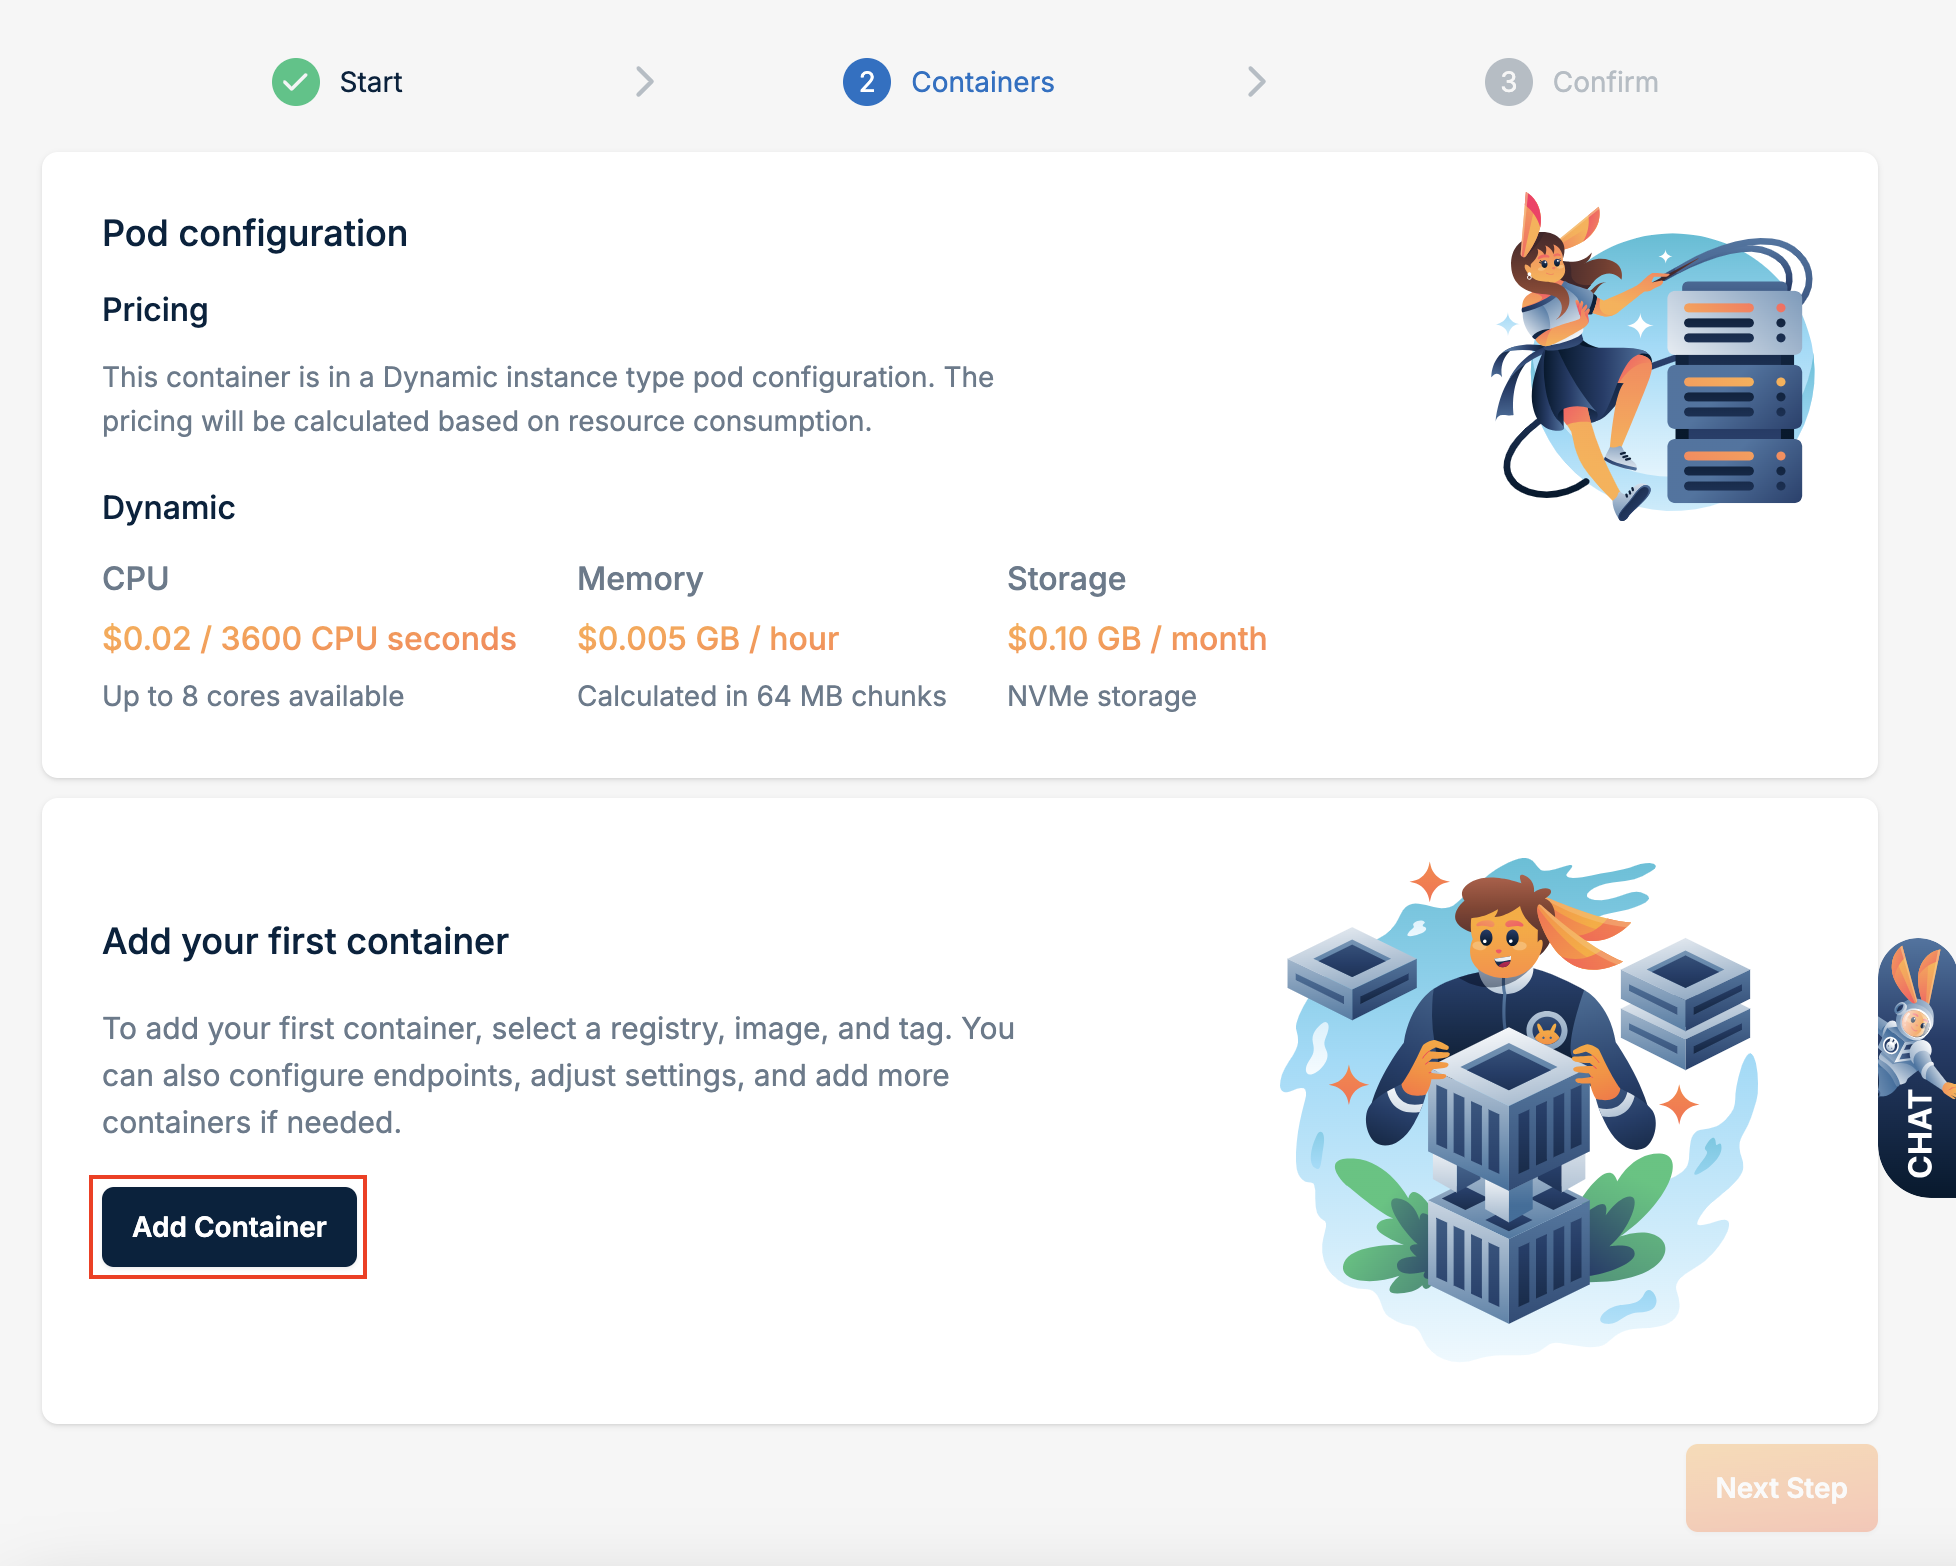This screenshot has height=1566, width=1956.
Task: Click the Dynamic pricing subheading
Action: tap(169, 507)
